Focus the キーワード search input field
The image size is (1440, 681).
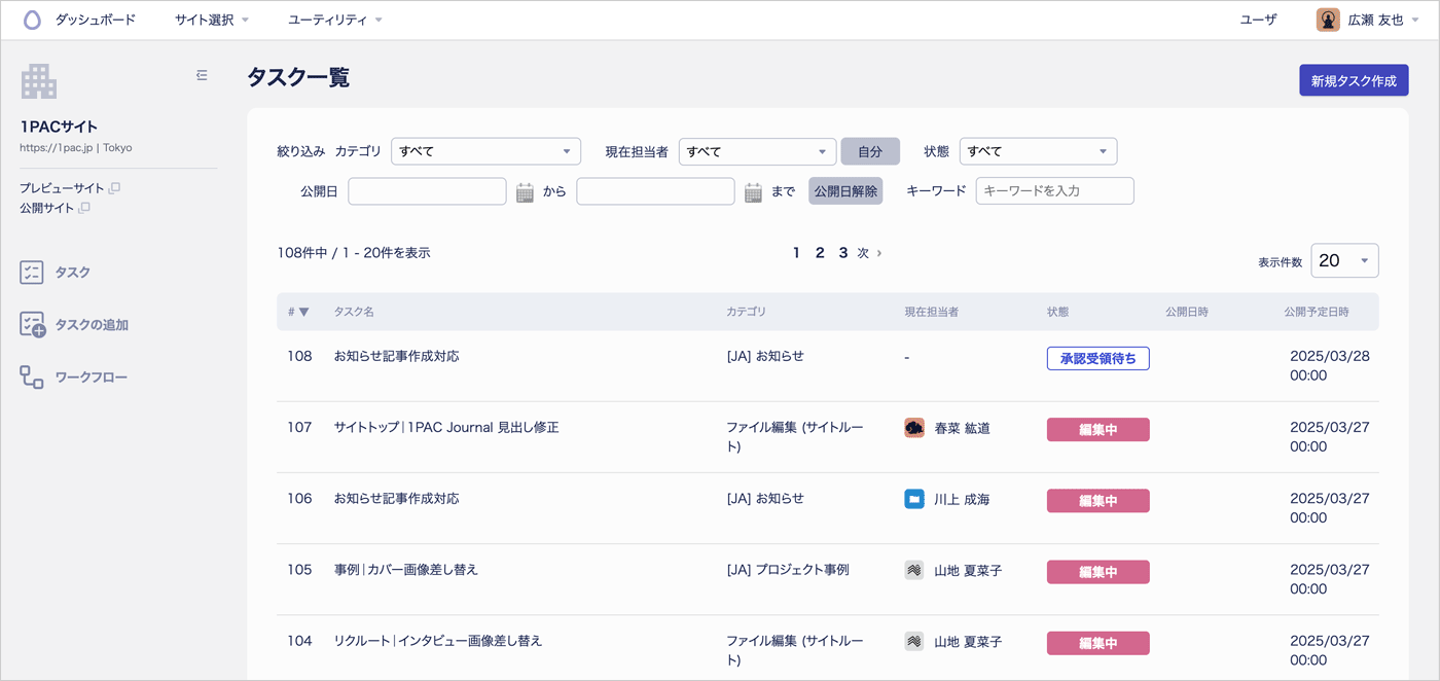[1054, 191]
